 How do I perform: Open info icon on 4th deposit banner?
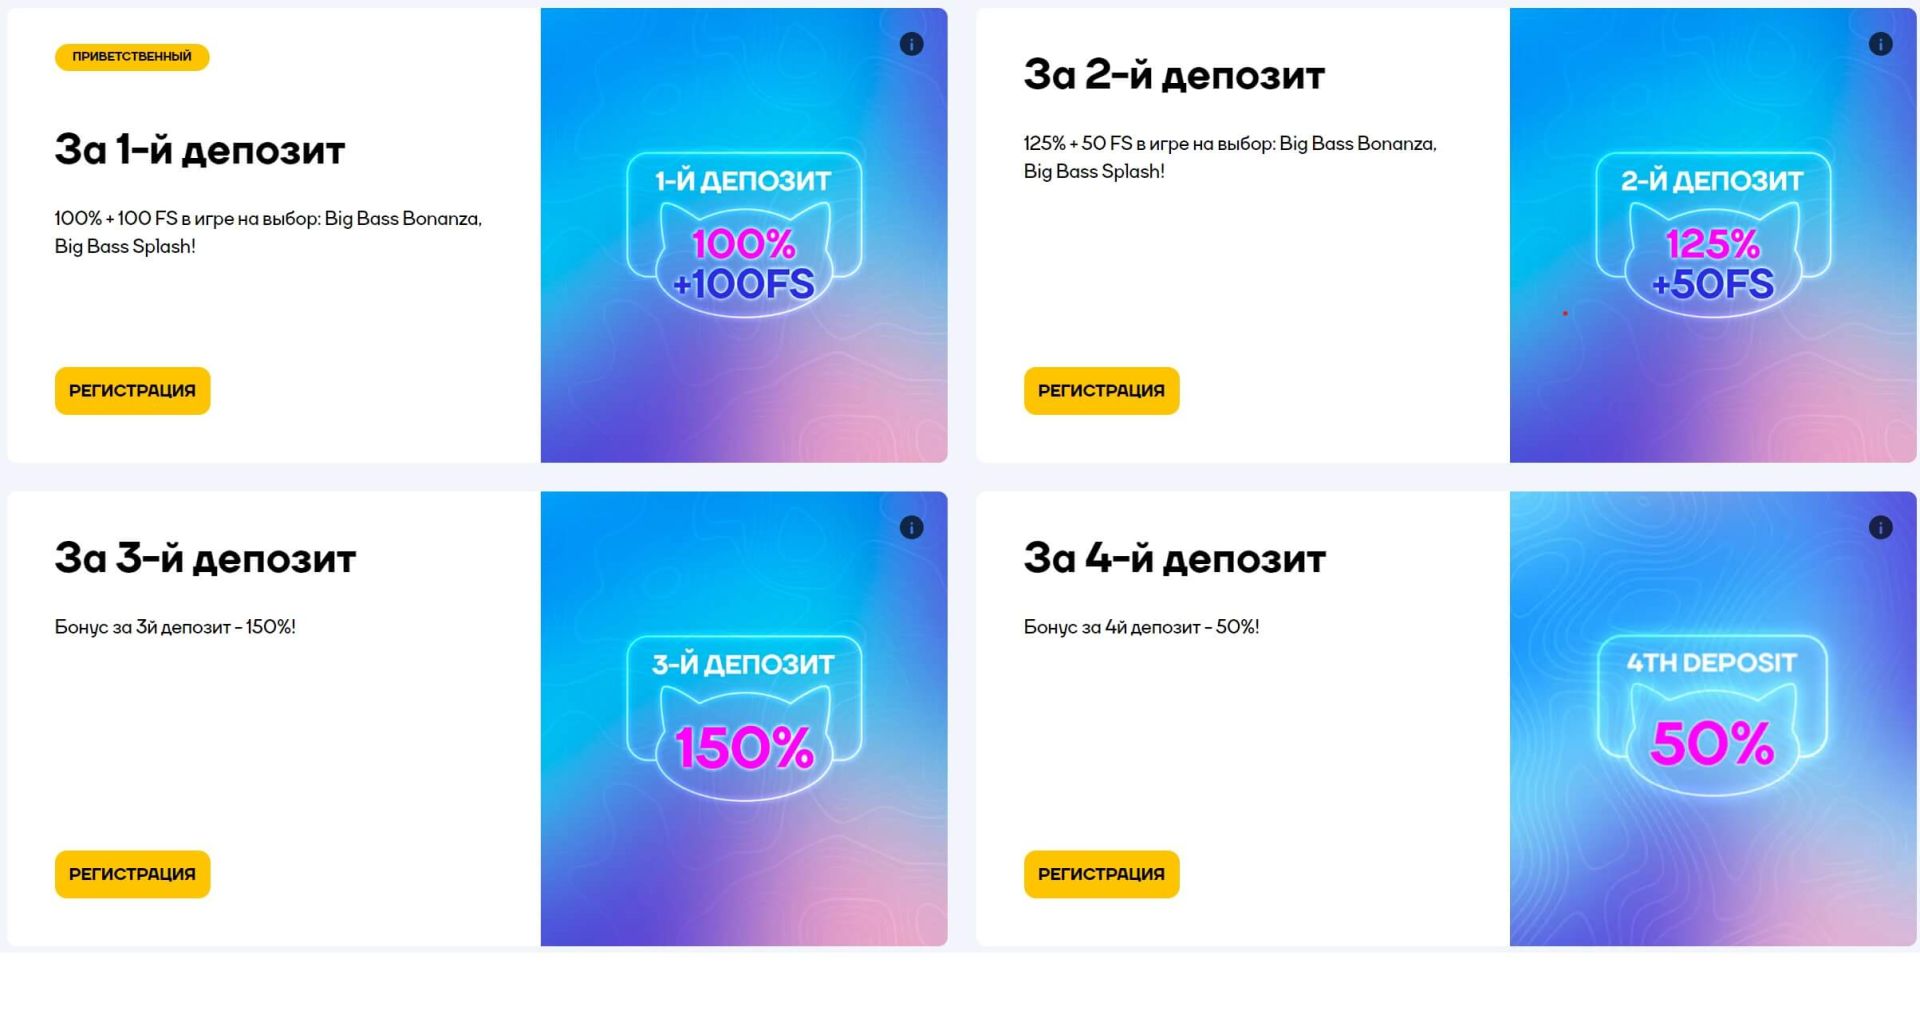tap(1880, 528)
